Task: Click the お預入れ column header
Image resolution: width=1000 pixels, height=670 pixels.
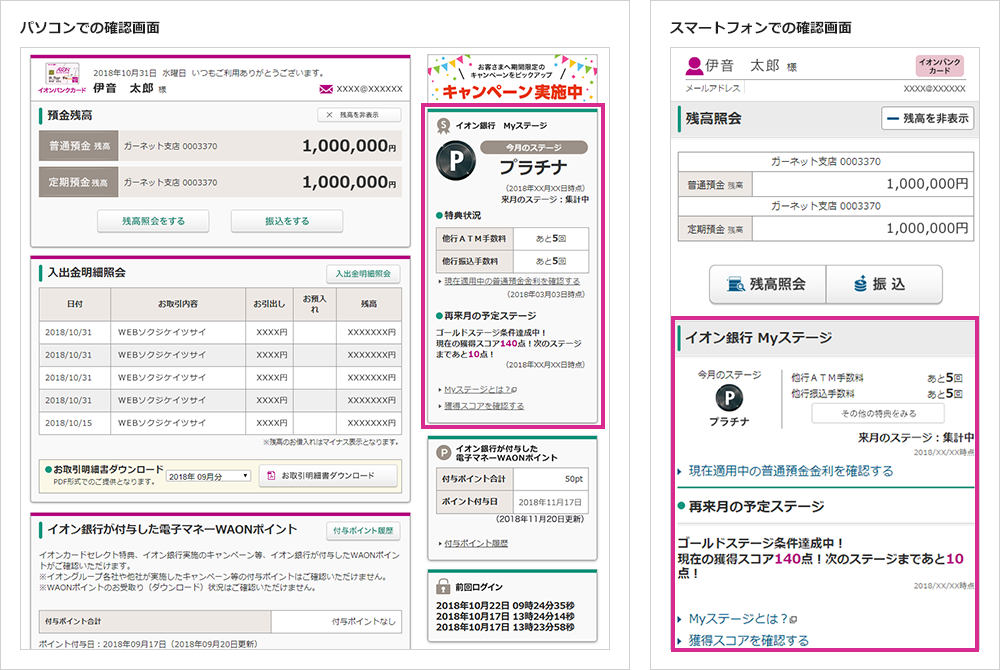Action: (x=314, y=304)
